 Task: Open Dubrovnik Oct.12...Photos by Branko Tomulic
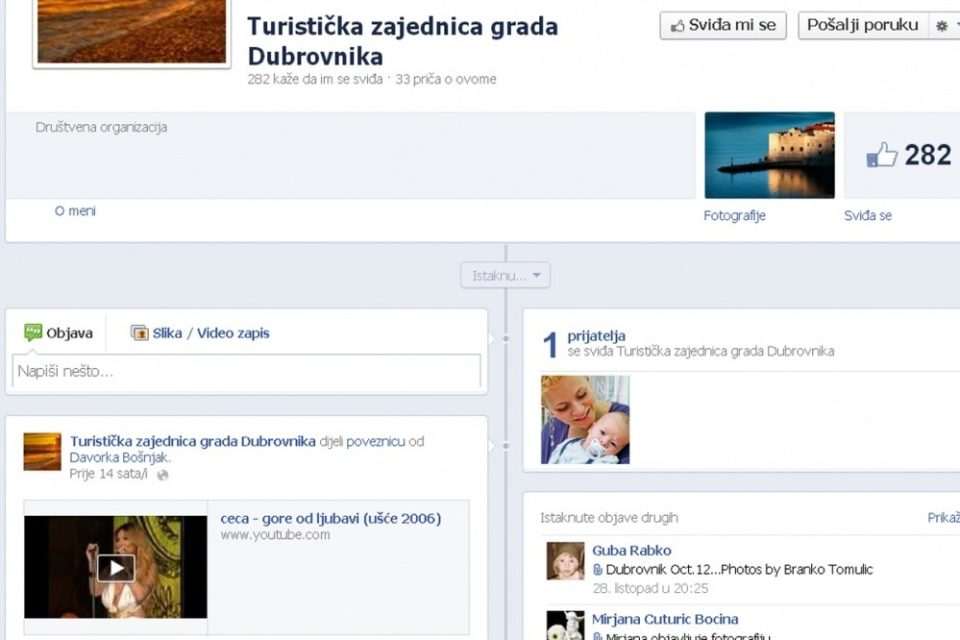pos(739,570)
